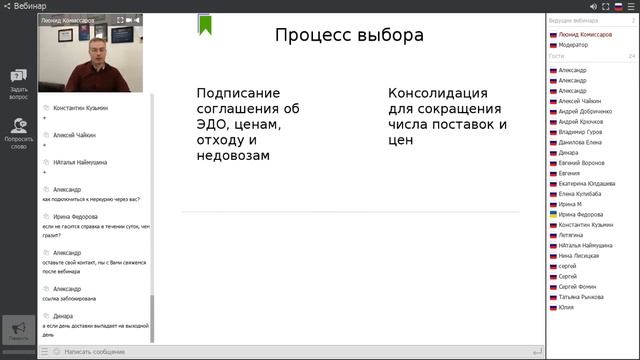Select Ирина М. in guest list
The height and width of the screenshot is (360, 640).
click(570, 204)
